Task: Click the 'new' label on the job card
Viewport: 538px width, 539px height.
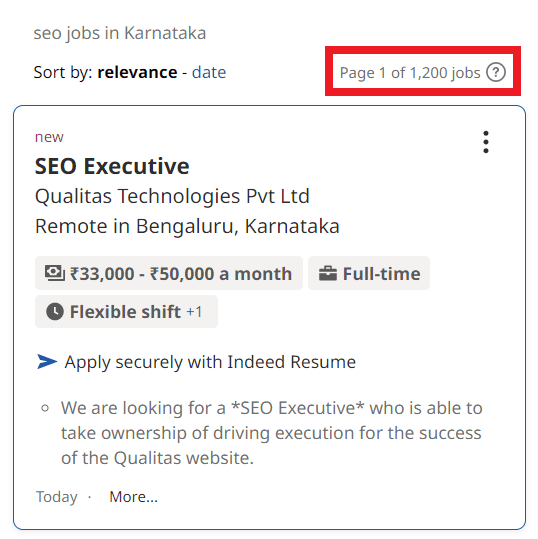Action: pos(49,137)
